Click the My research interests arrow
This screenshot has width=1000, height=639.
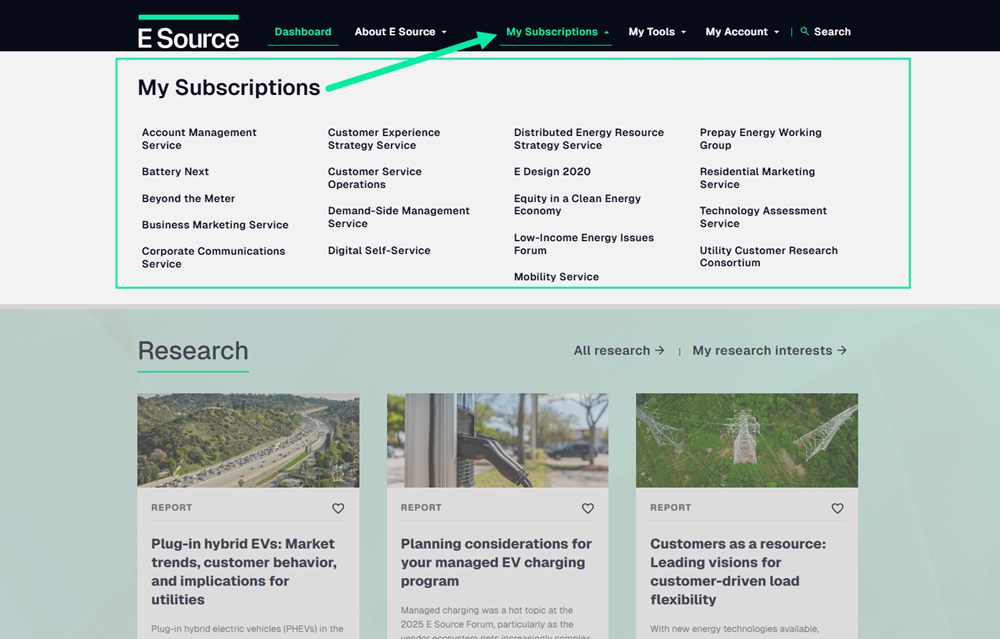tap(843, 350)
